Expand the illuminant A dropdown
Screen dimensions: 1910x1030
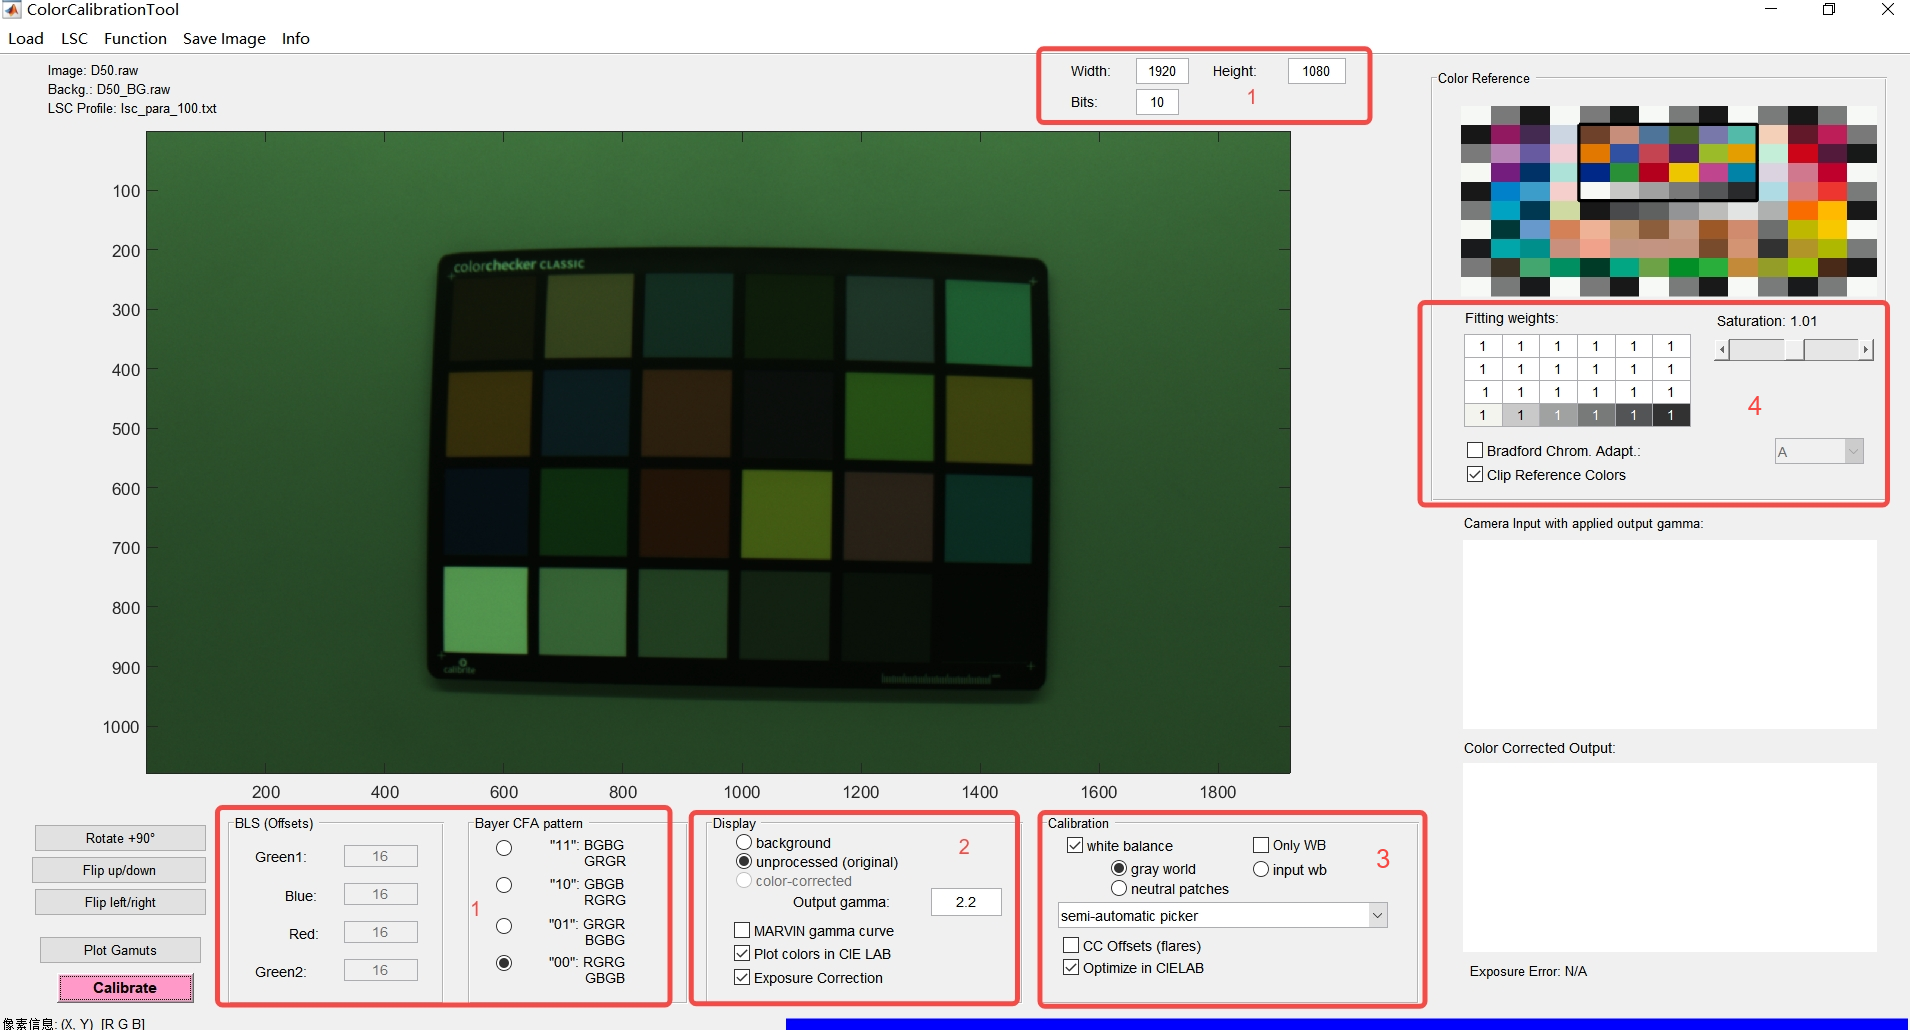(x=1853, y=452)
